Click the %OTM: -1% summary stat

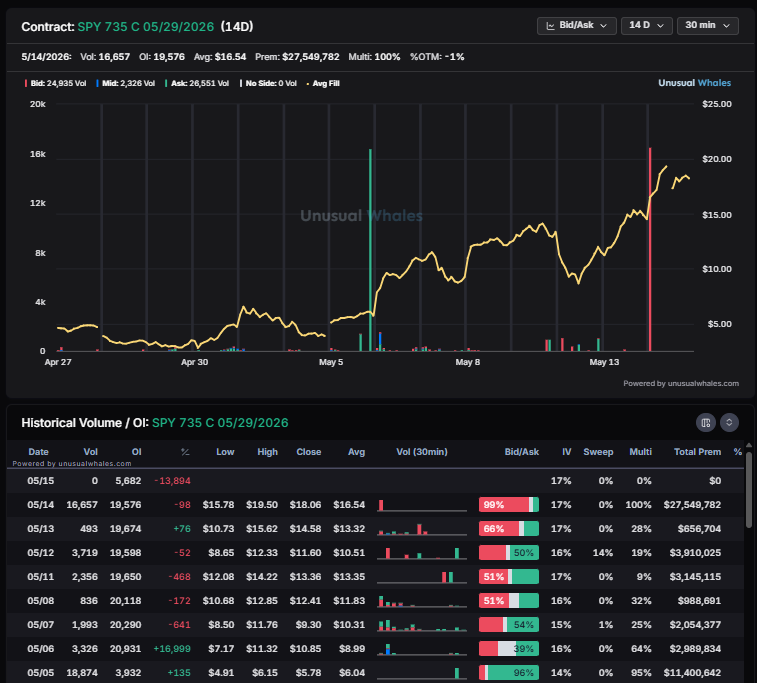click(x=437, y=57)
